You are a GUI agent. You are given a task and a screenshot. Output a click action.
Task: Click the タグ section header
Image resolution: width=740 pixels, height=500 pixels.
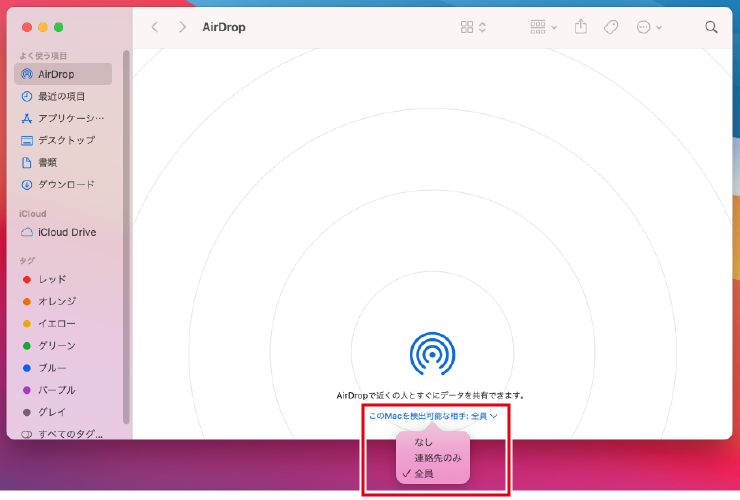[27, 260]
